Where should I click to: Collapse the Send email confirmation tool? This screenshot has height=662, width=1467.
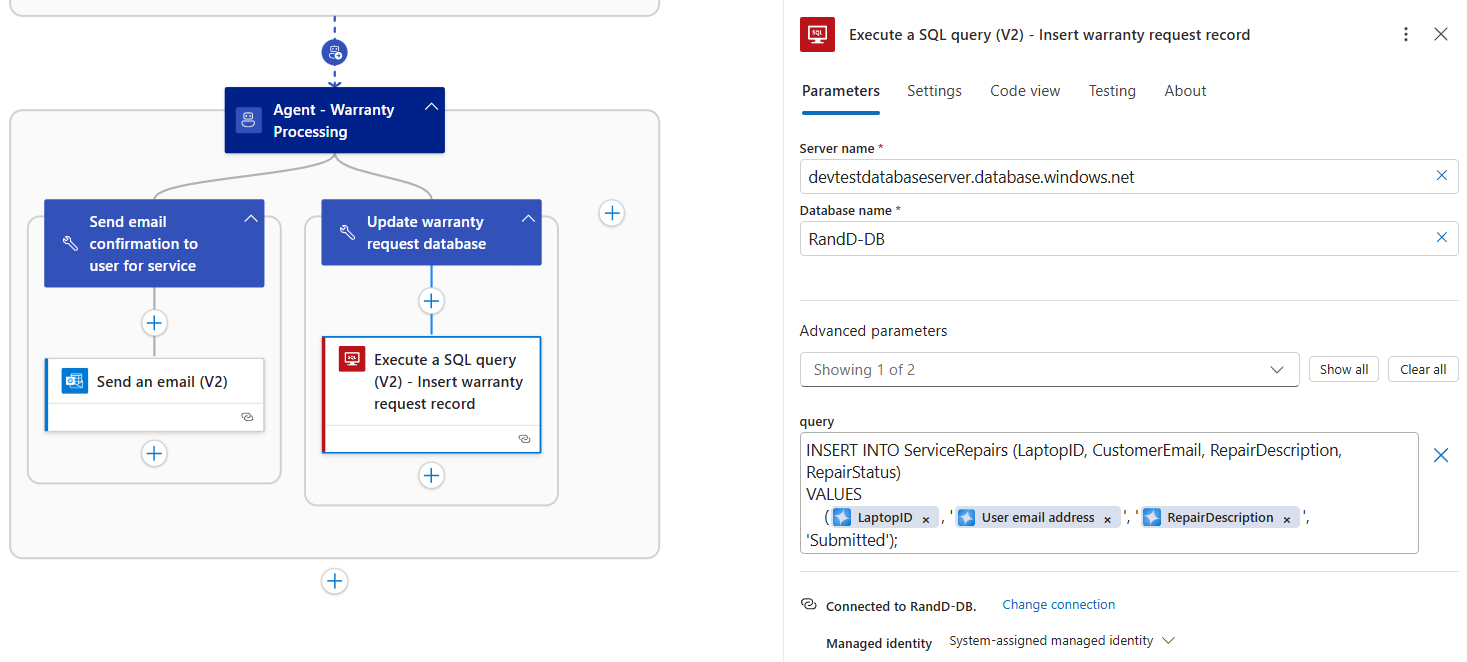pyautogui.click(x=250, y=219)
